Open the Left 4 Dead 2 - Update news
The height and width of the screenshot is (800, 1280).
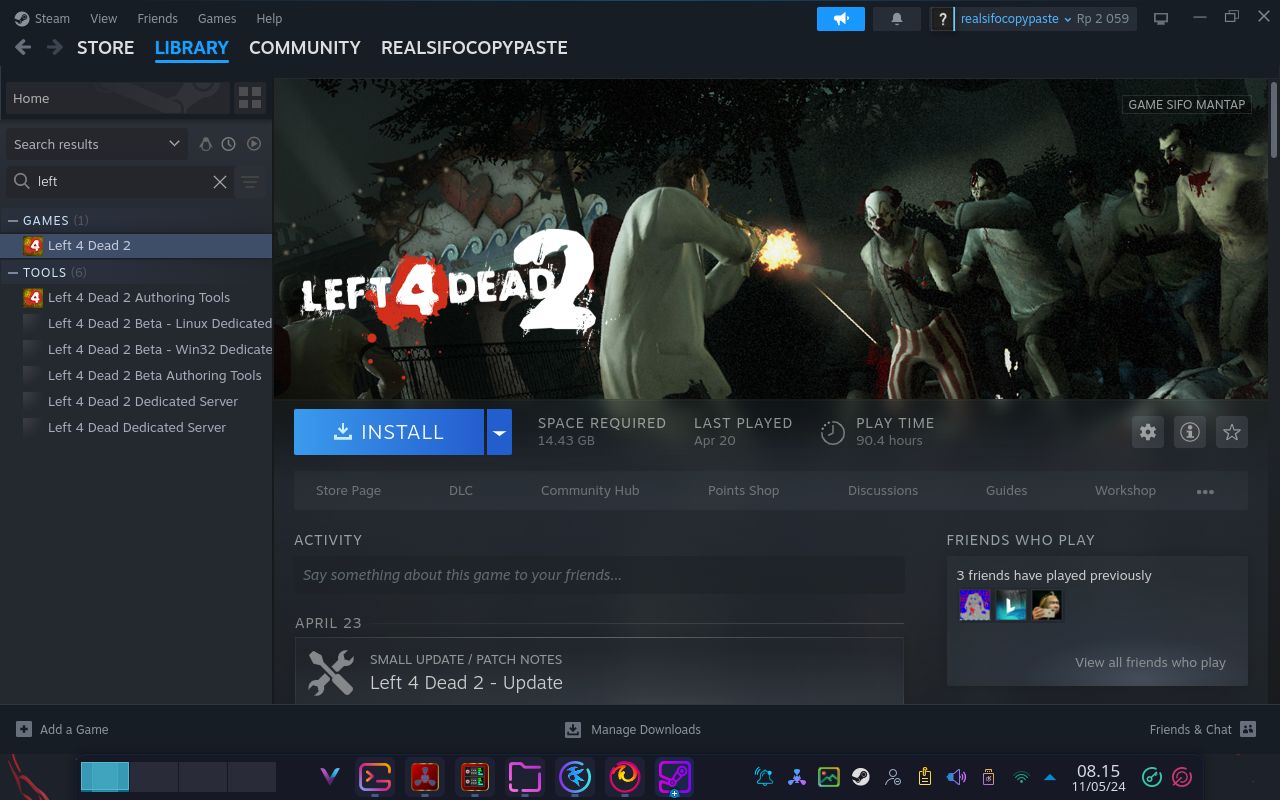(466, 683)
